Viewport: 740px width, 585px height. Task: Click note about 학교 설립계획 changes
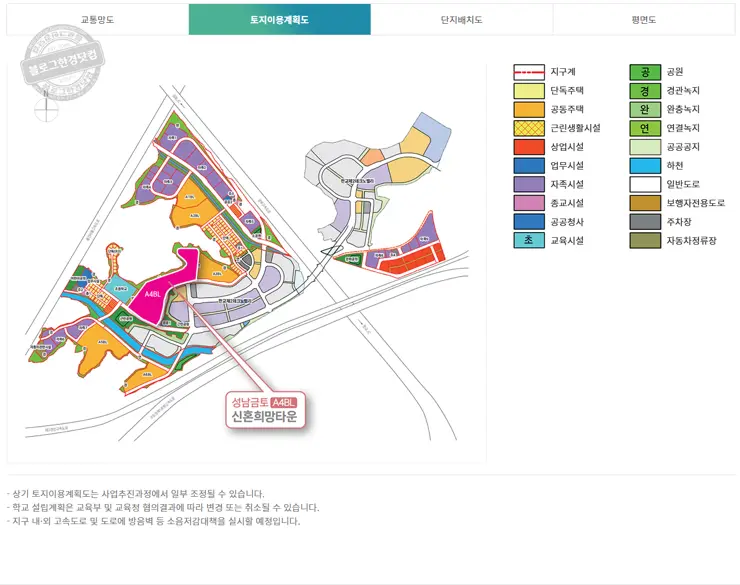pyautogui.click(x=163, y=508)
